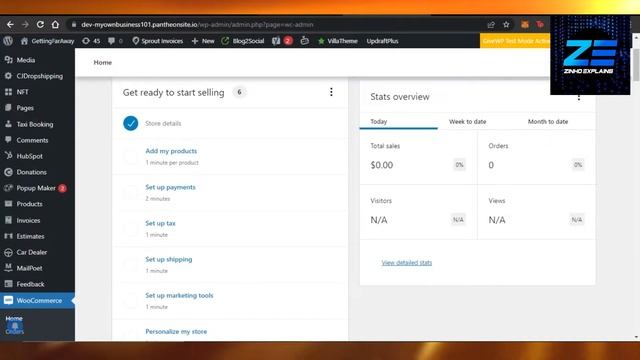Image resolution: width=640 pixels, height=360 pixels.
Task: Open the 45 pending updates icon
Action: [x=91, y=41]
